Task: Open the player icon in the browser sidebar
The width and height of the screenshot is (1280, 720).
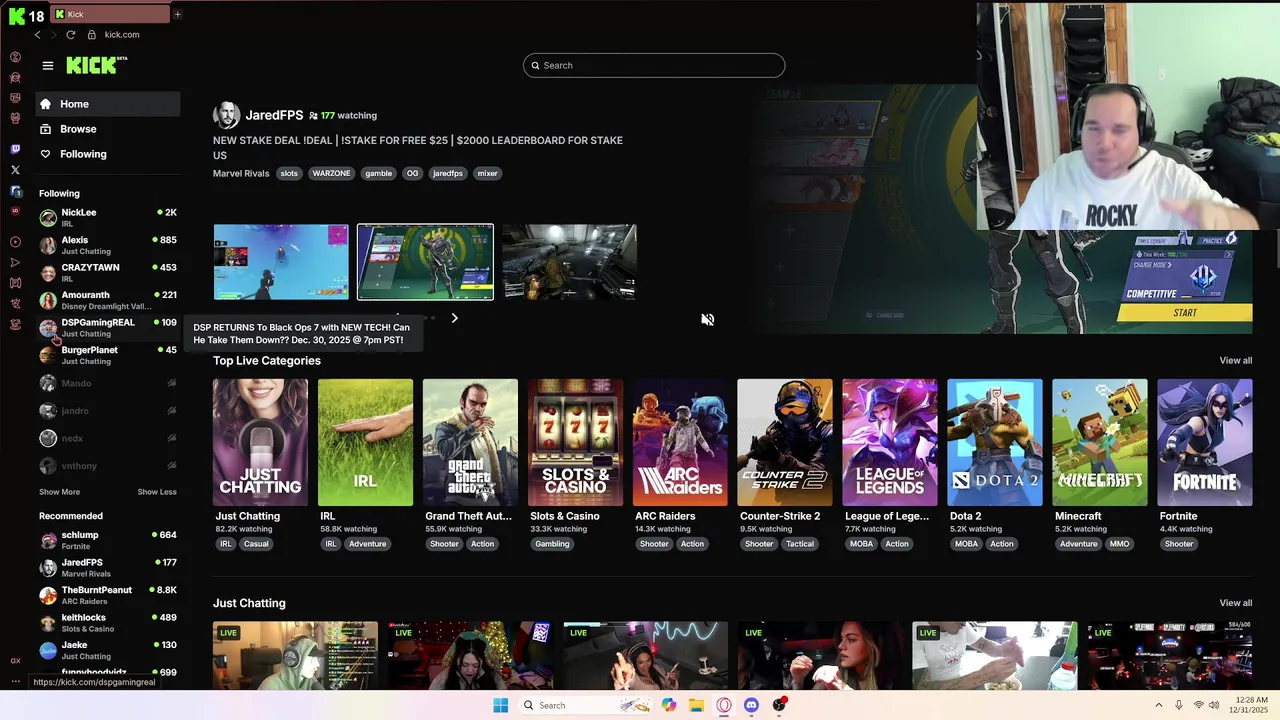Action: click(15, 242)
